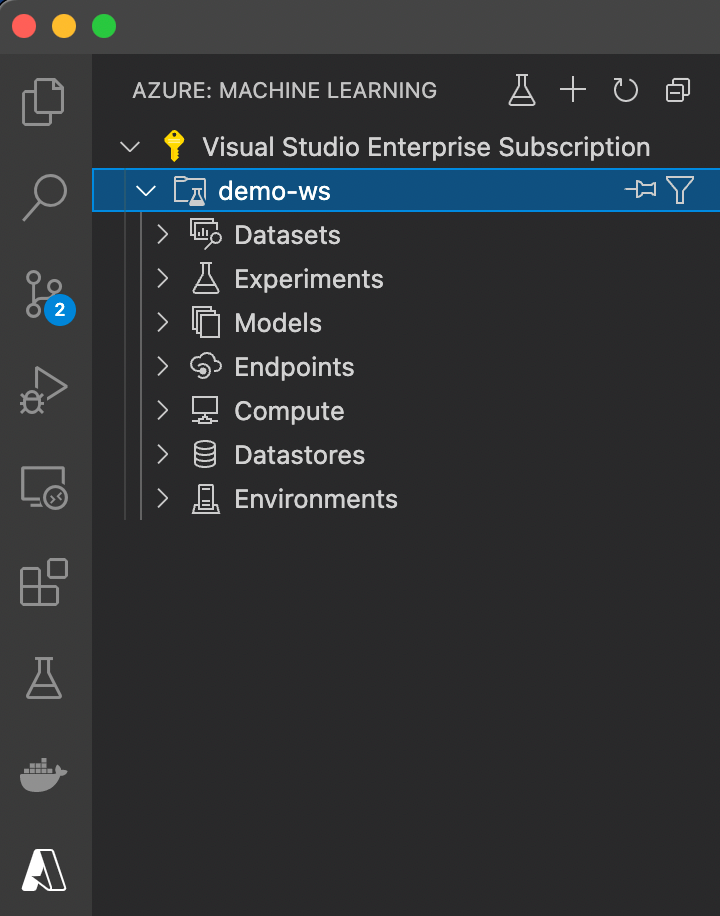Open the Azure view in activity bar

[x=44, y=870]
